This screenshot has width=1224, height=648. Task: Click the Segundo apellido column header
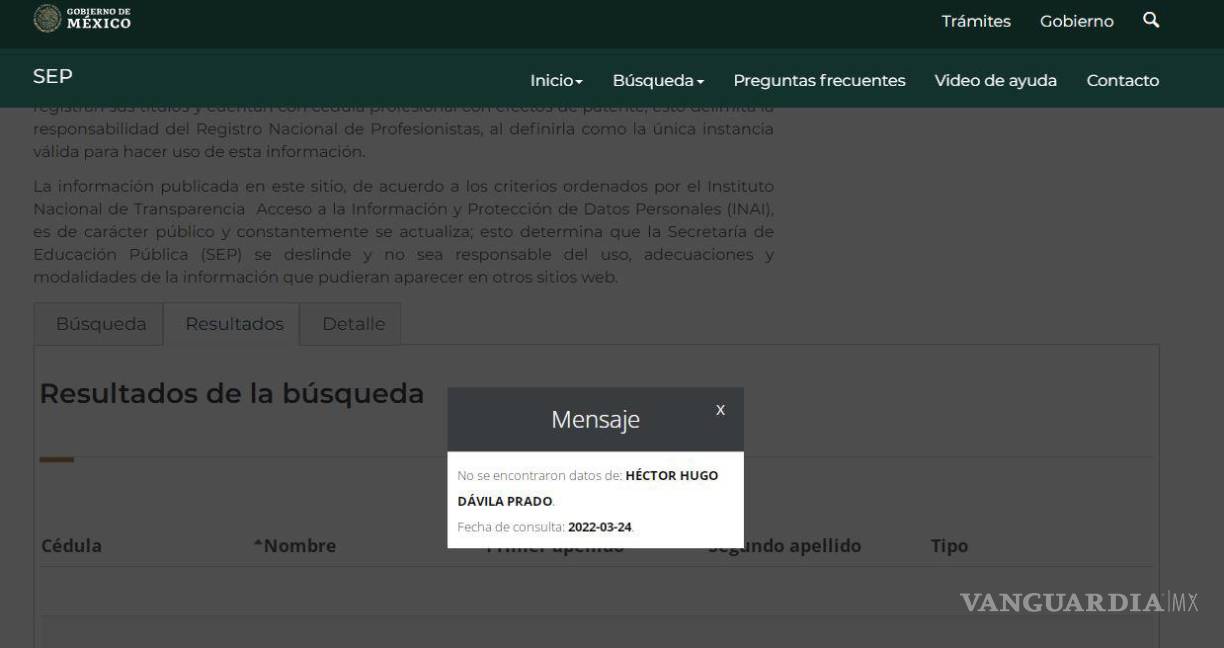790,546
